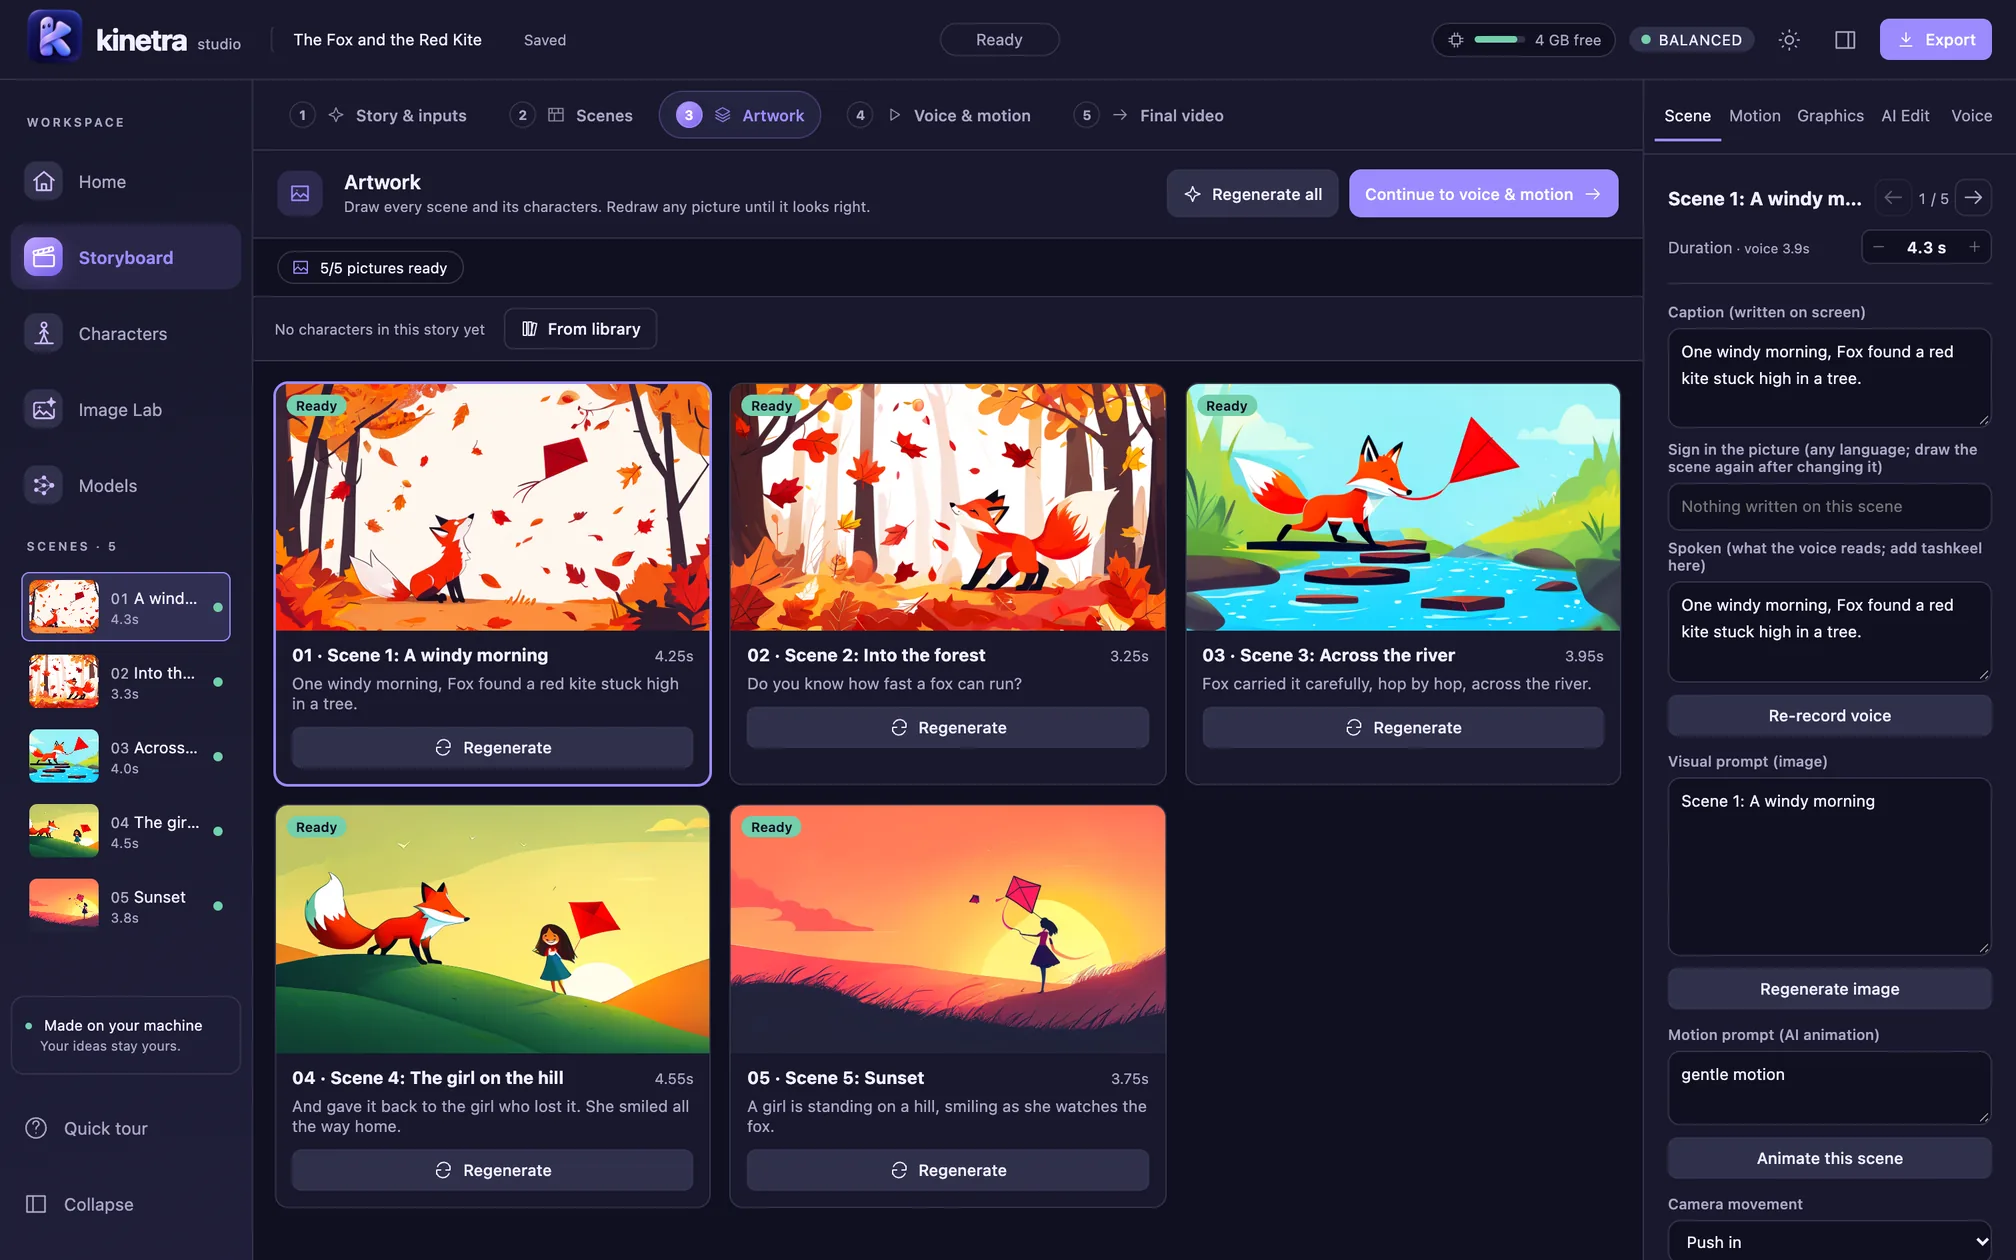Go to previous scene arrow
2016x1260 pixels.
tap(1893, 198)
